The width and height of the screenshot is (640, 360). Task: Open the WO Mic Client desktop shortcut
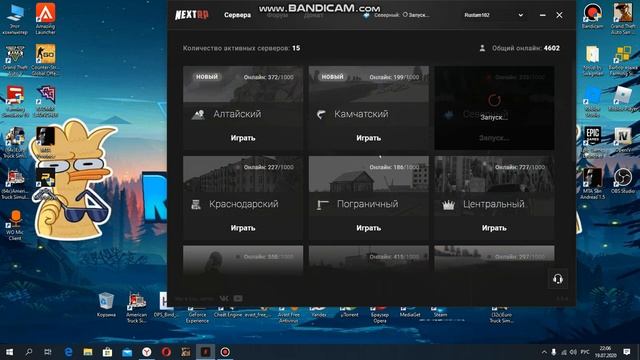point(15,225)
